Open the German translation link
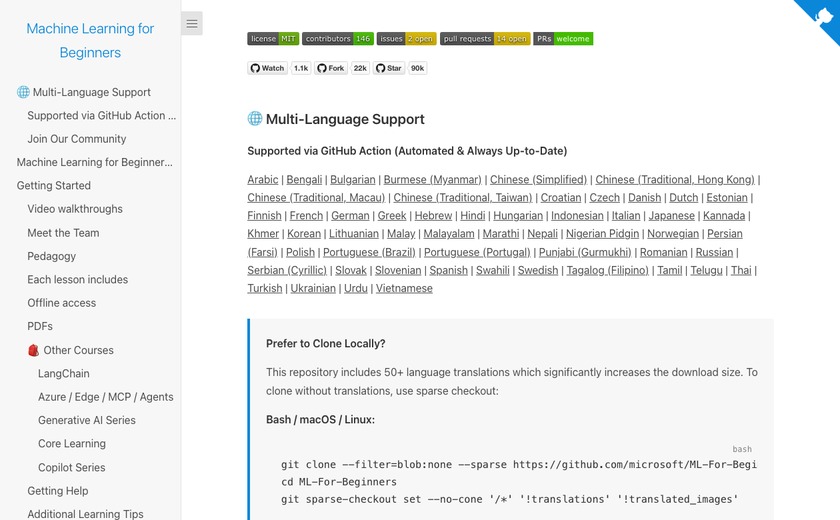The width and height of the screenshot is (840, 520). (x=350, y=216)
